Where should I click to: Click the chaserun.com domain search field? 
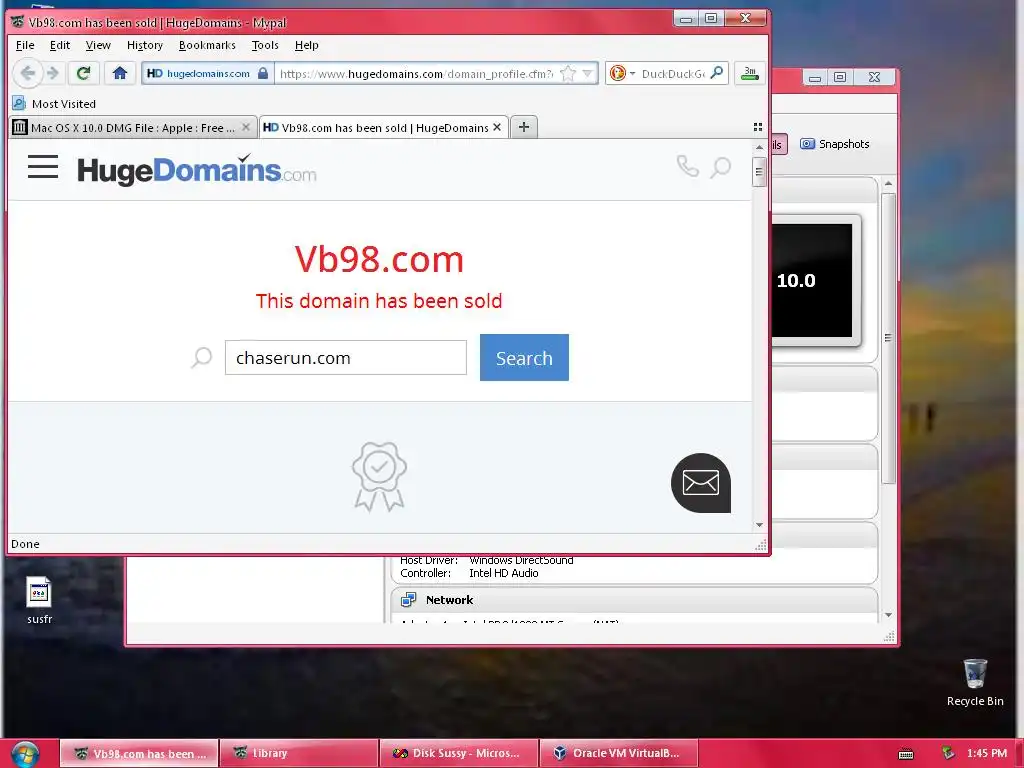[345, 357]
